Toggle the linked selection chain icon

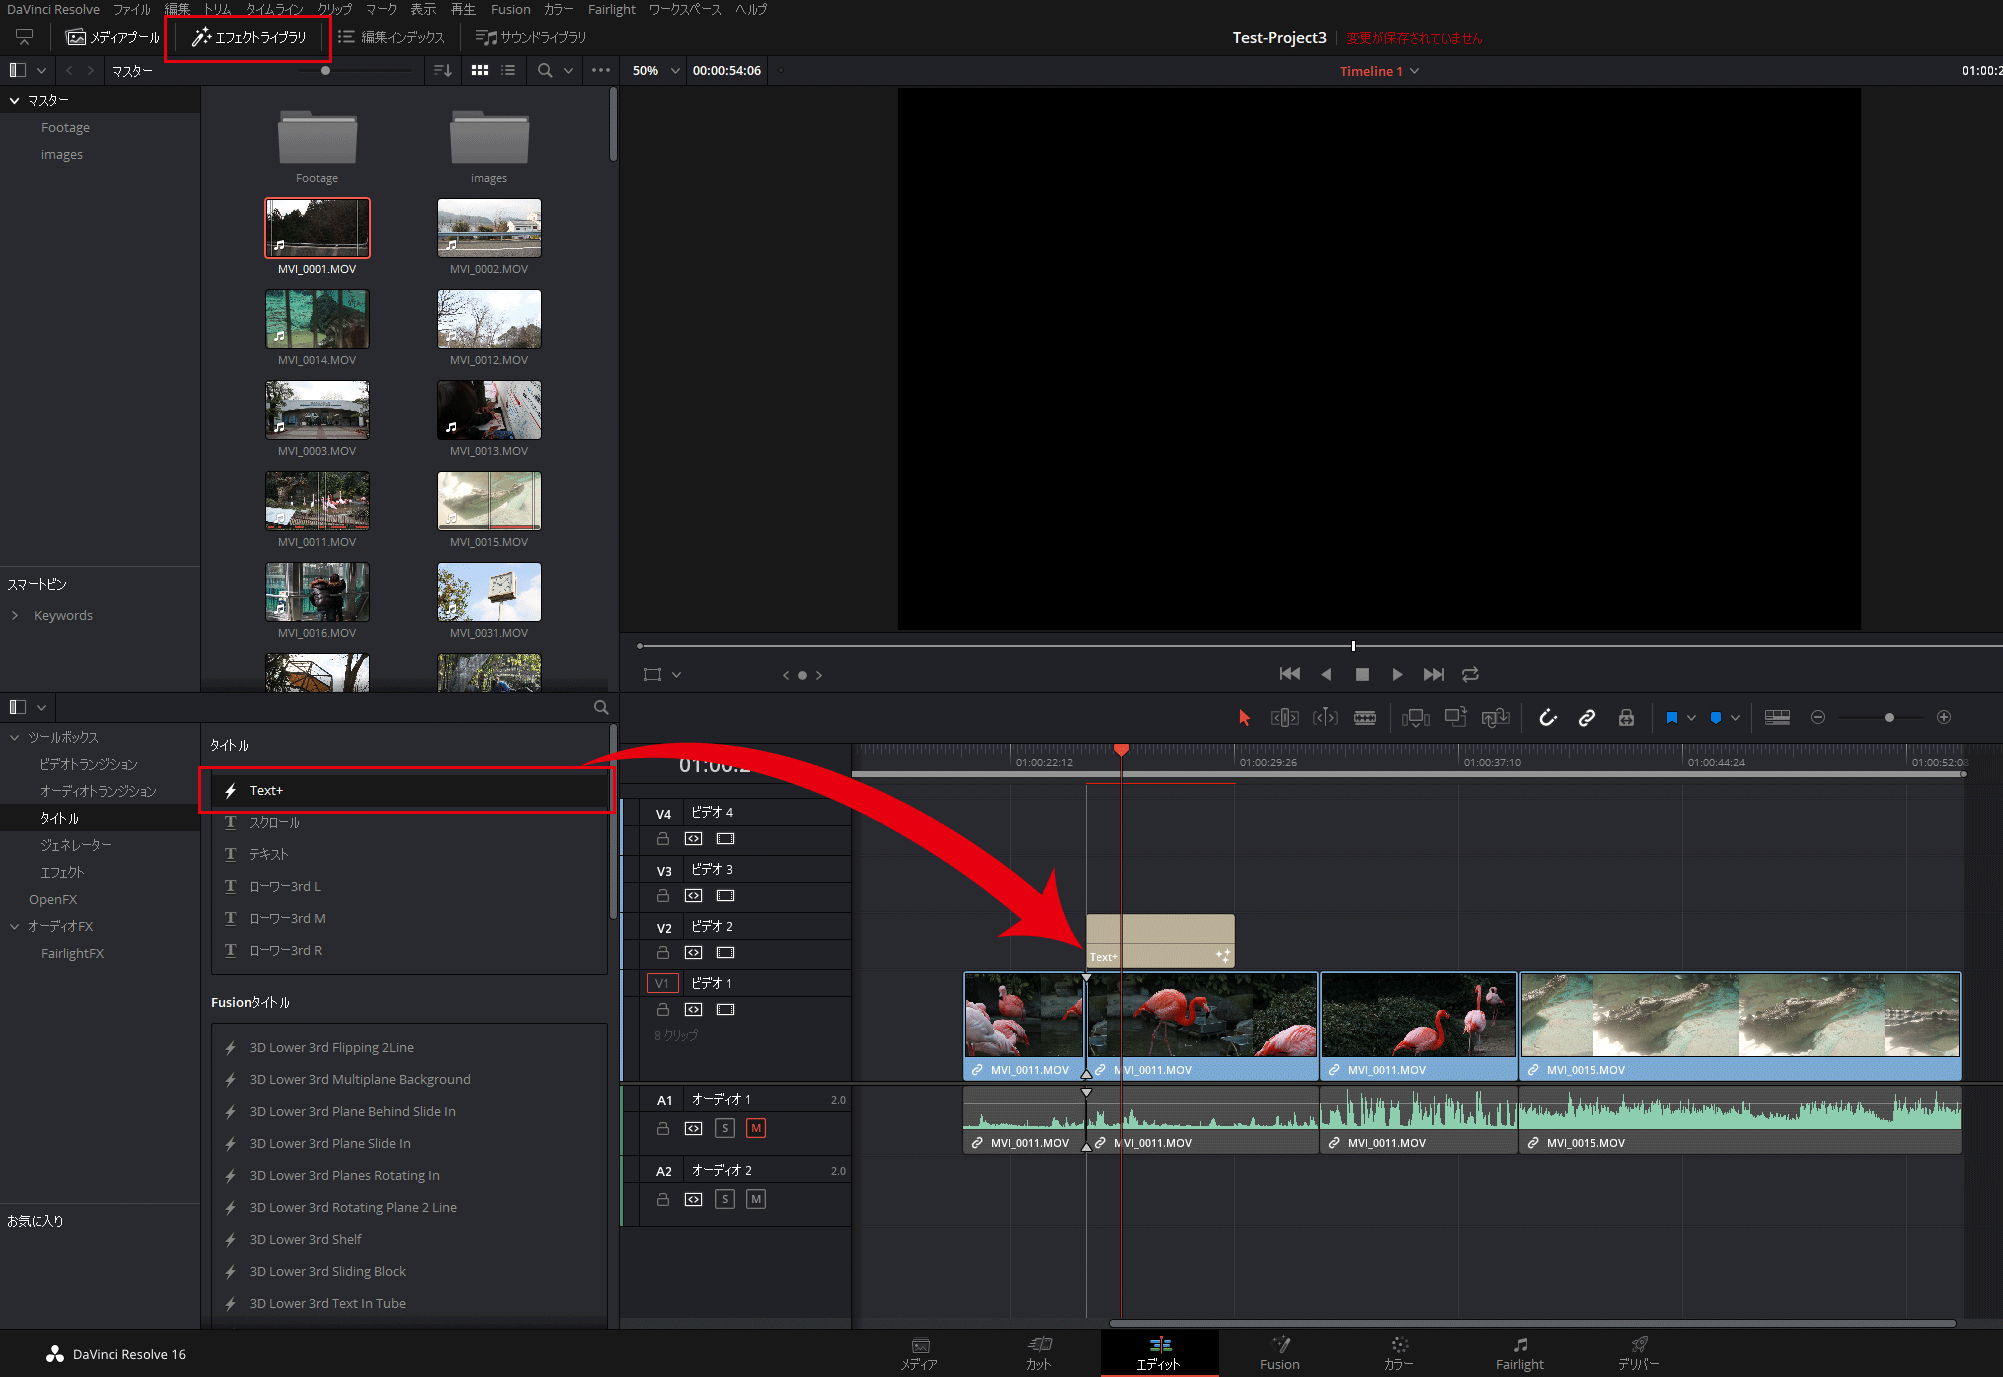click(1587, 718)
